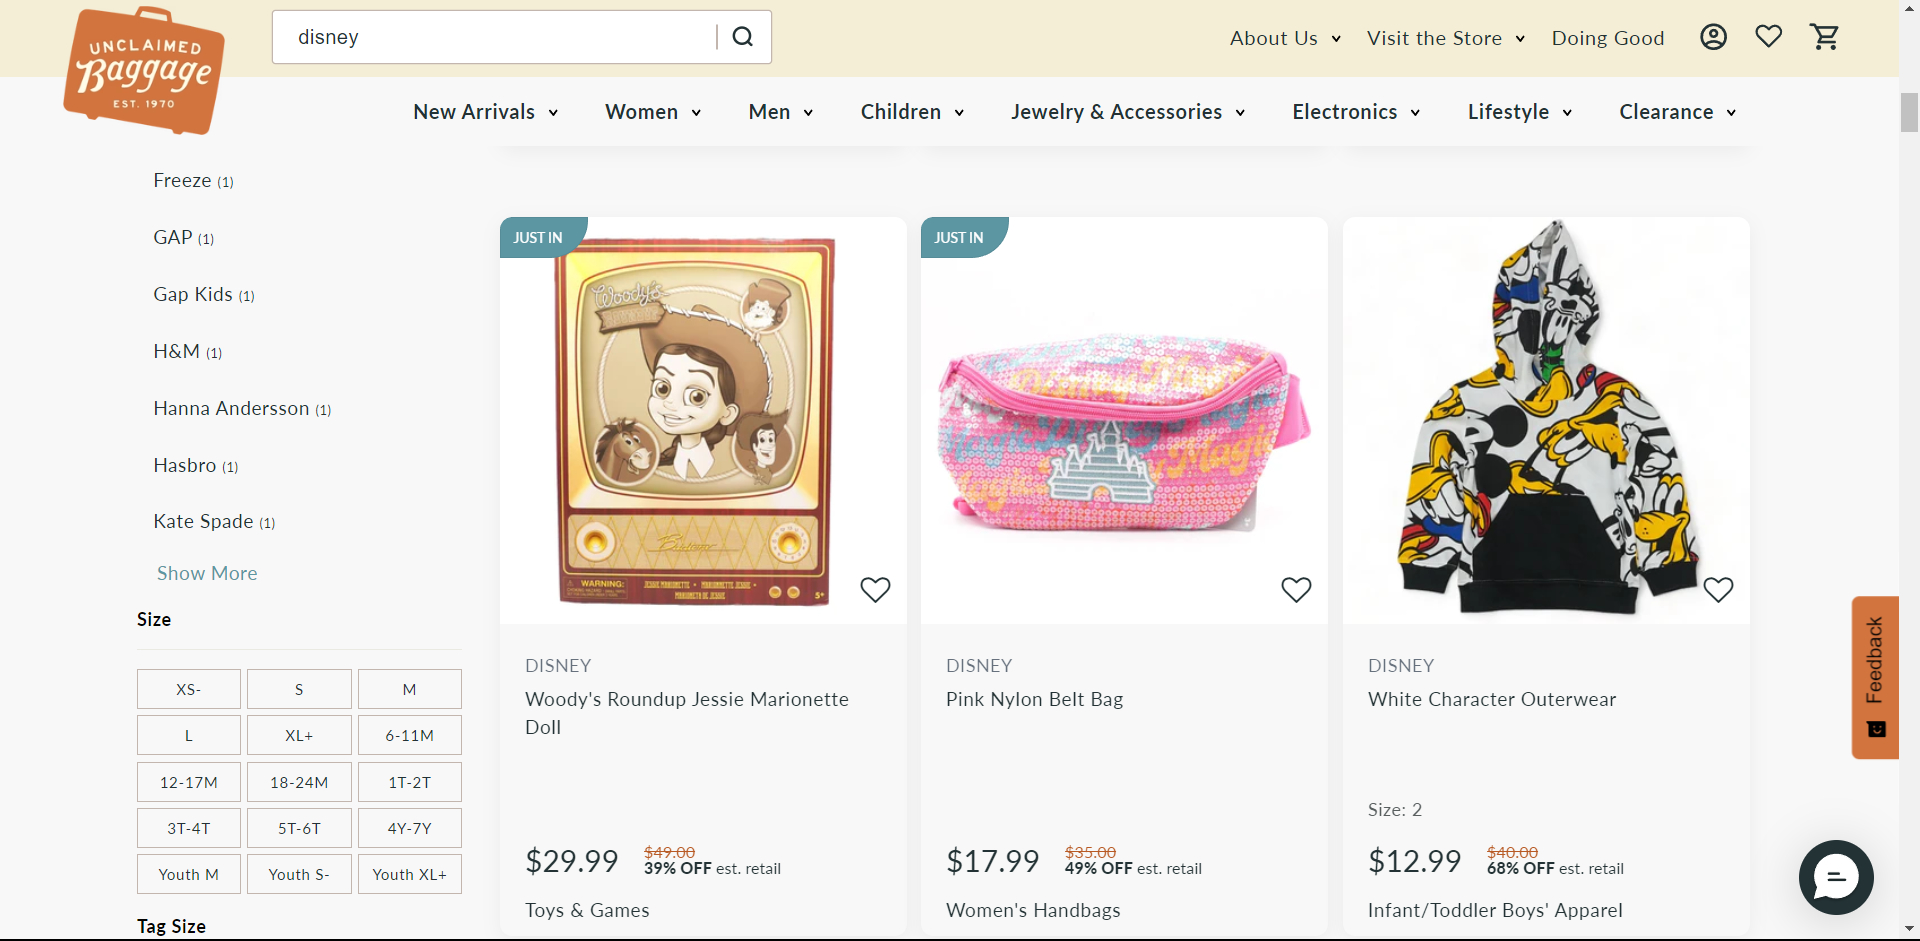The image size is (1920, 941).
Task: Click Show More brands link
Action: [207, 573]
